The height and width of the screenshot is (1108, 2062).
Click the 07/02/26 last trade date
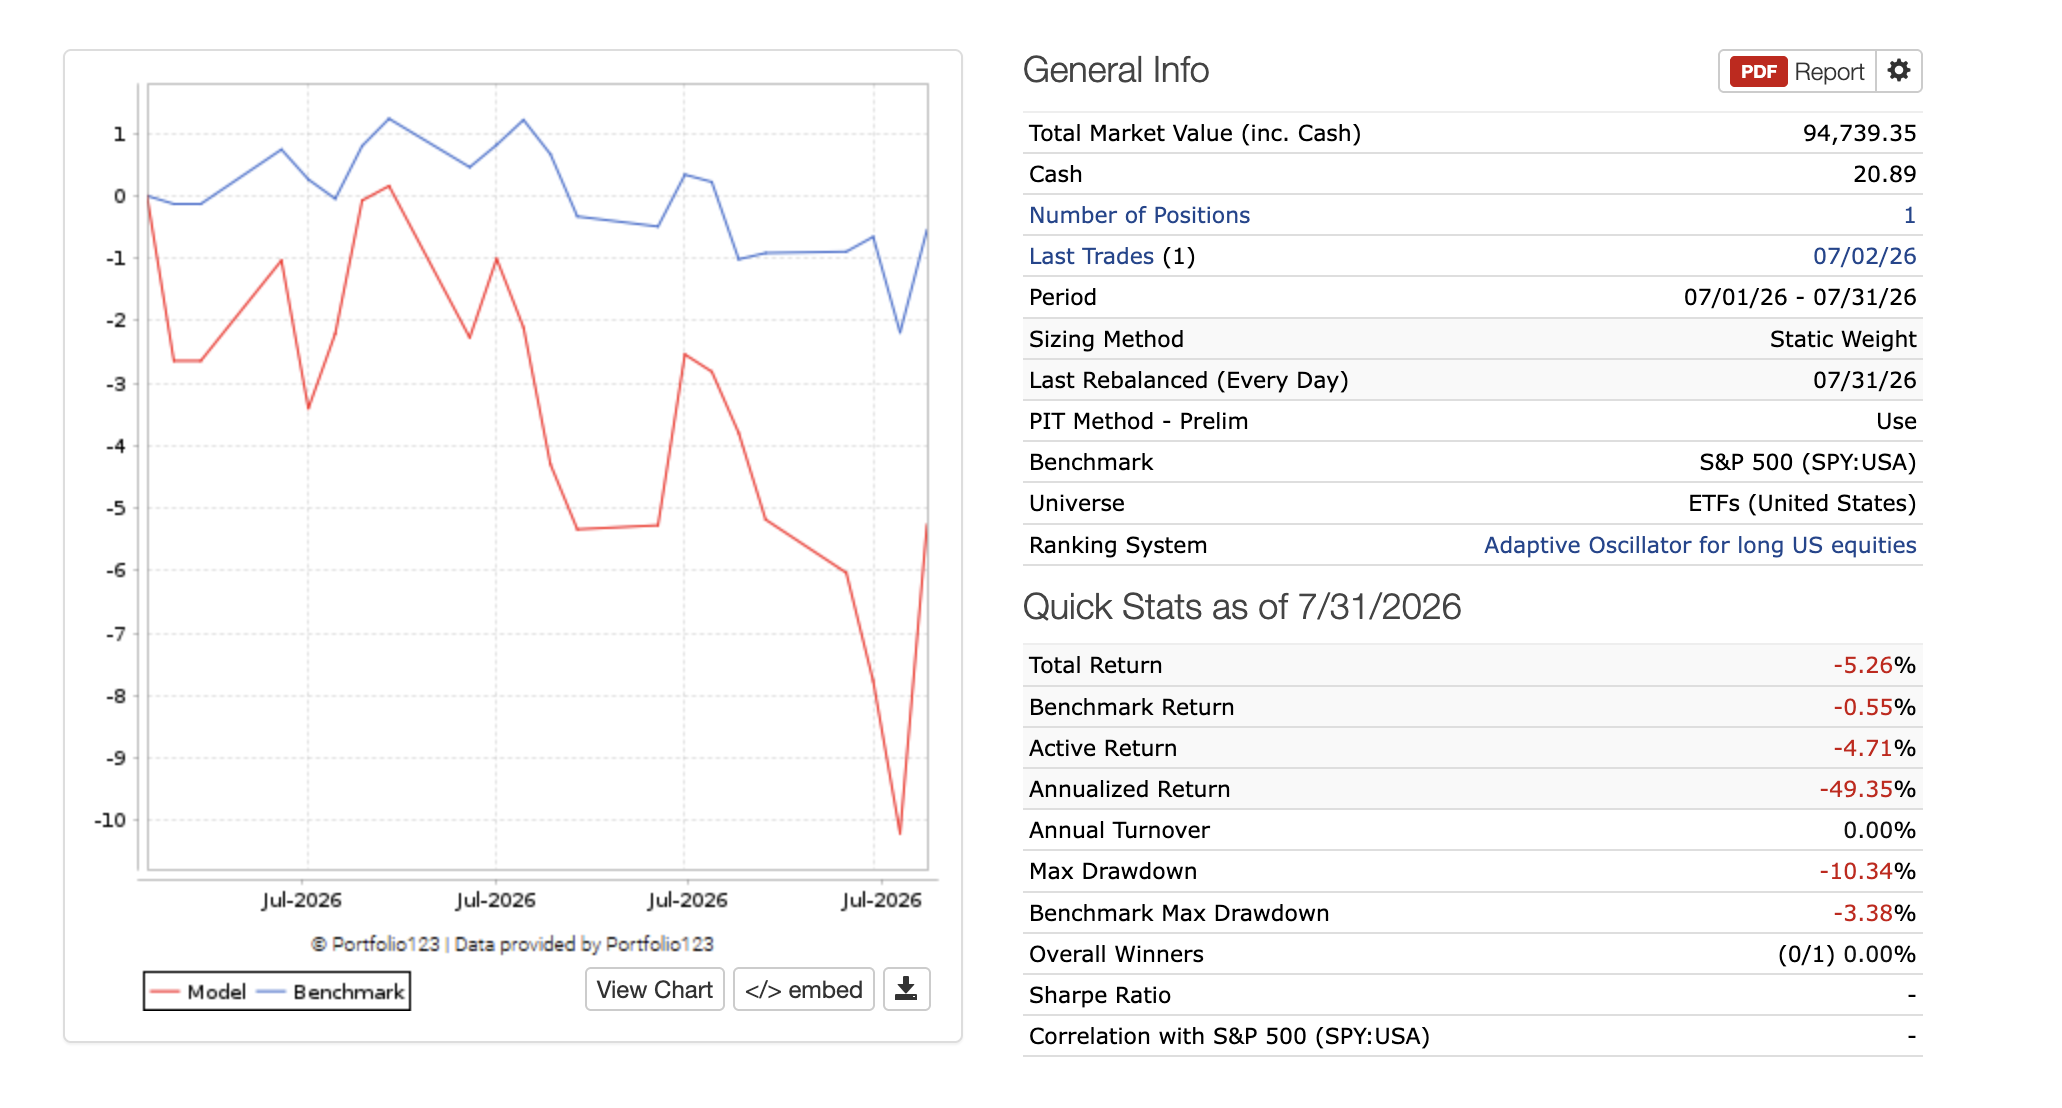pyautogui.click(x=1864, y=256)
